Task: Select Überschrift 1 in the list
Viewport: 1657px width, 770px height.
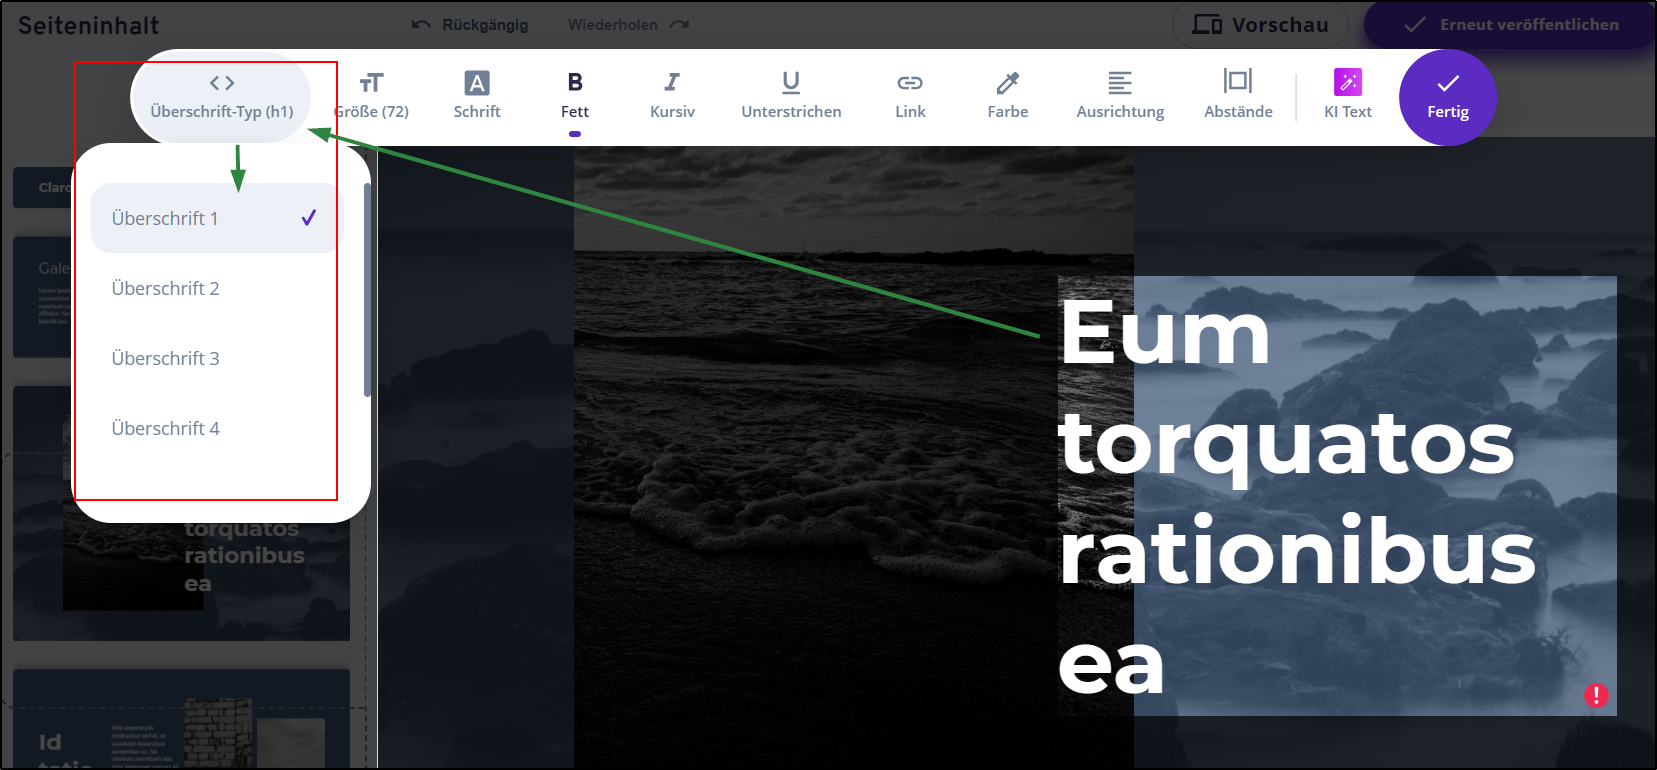Action: [217, 218]
